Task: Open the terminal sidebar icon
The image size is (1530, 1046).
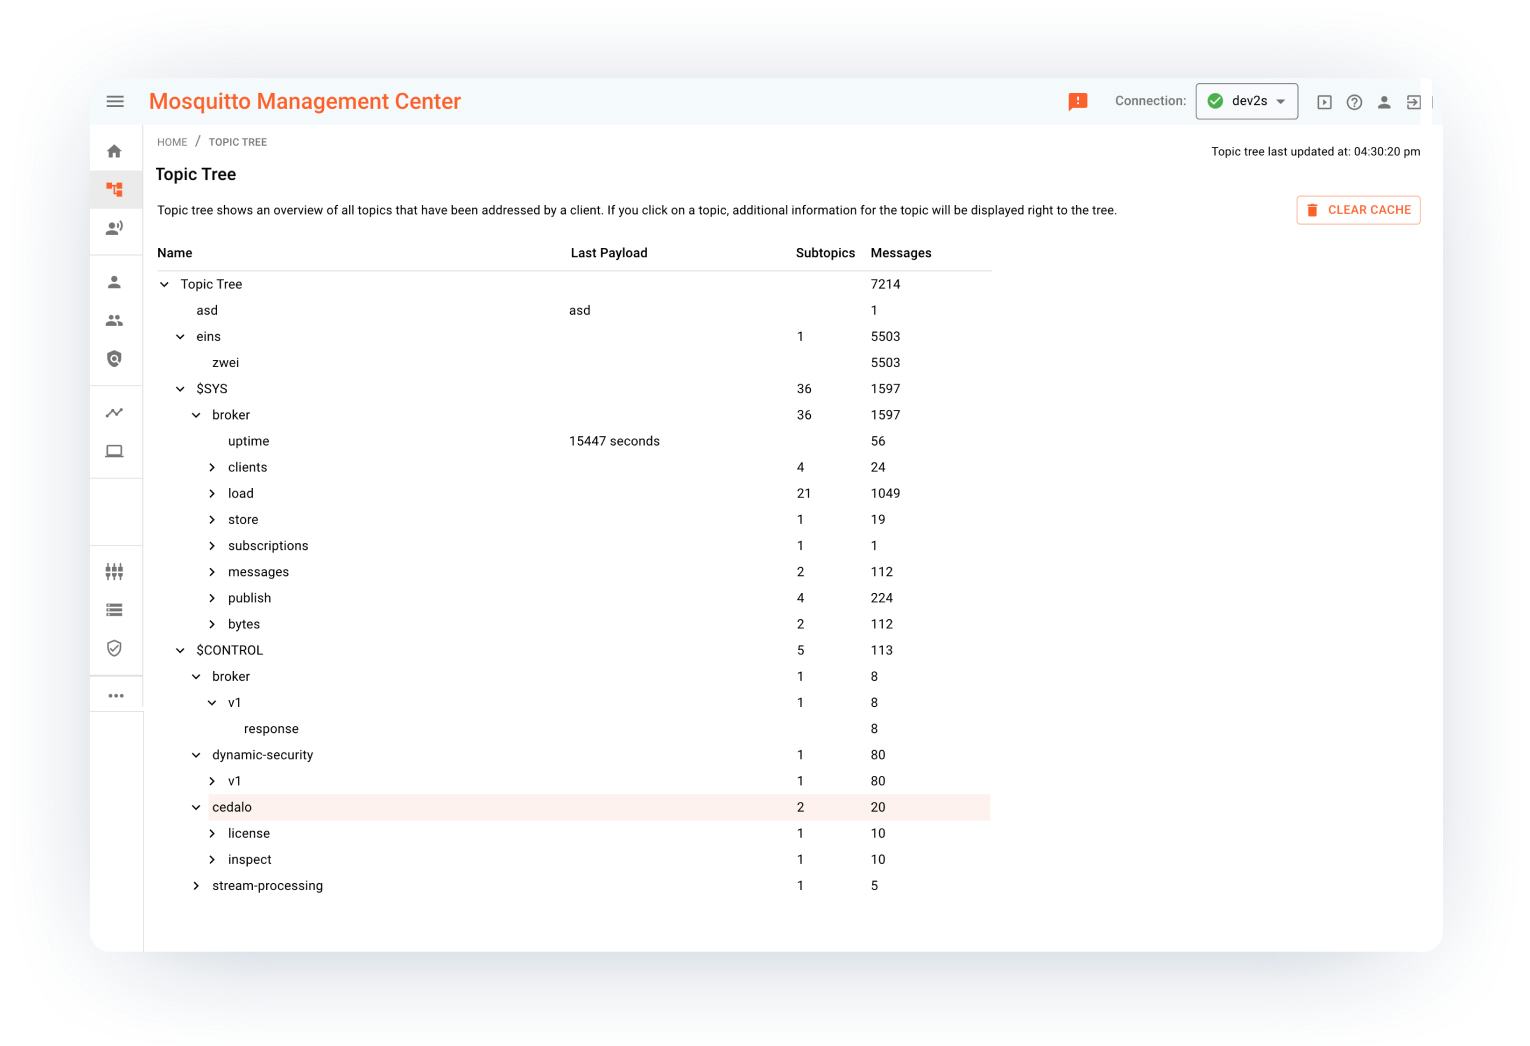Action: [x=115, y=451]
